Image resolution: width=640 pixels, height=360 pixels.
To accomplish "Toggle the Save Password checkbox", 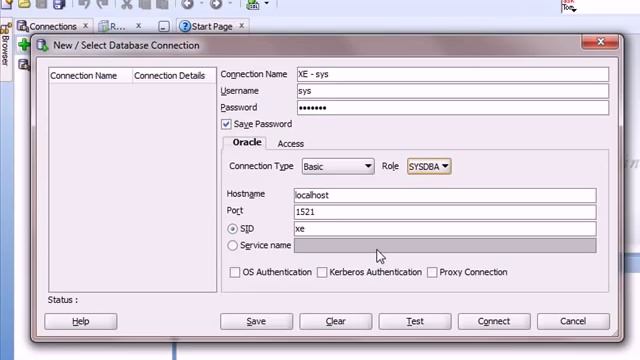I will point(226,124).
